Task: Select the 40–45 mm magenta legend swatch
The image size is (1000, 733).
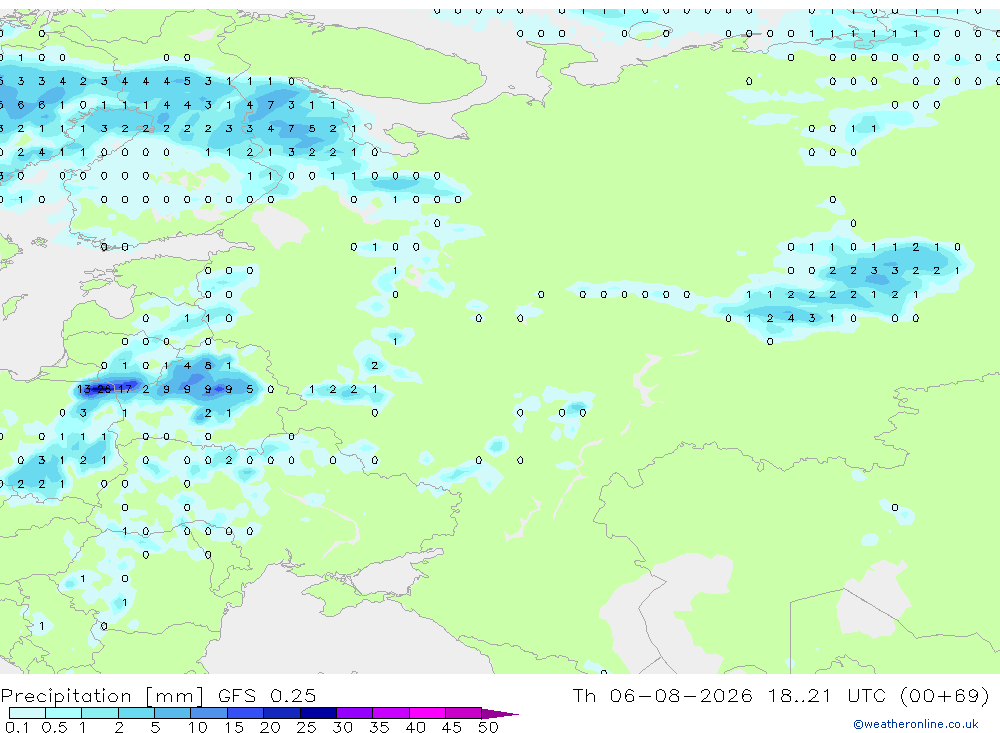Action: click(427, 713)
